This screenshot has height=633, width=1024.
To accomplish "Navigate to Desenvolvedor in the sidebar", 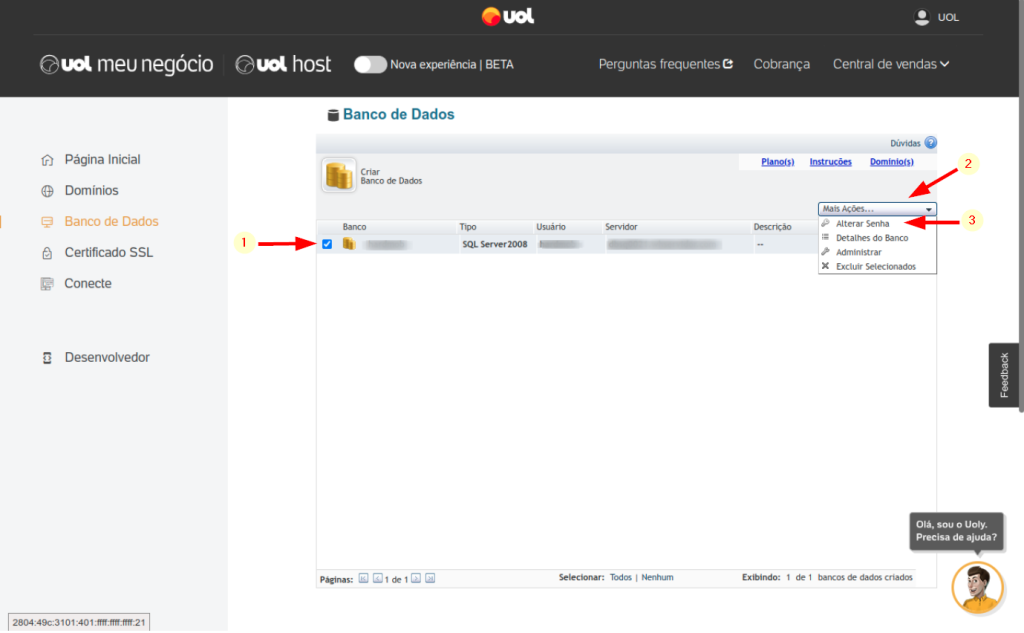I will click(107, 358).
